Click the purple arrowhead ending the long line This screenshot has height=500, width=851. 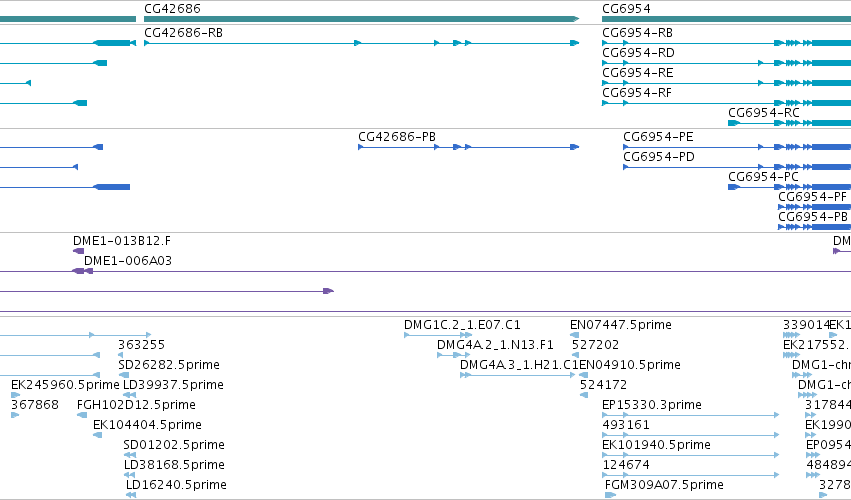[x=328, y=291]
